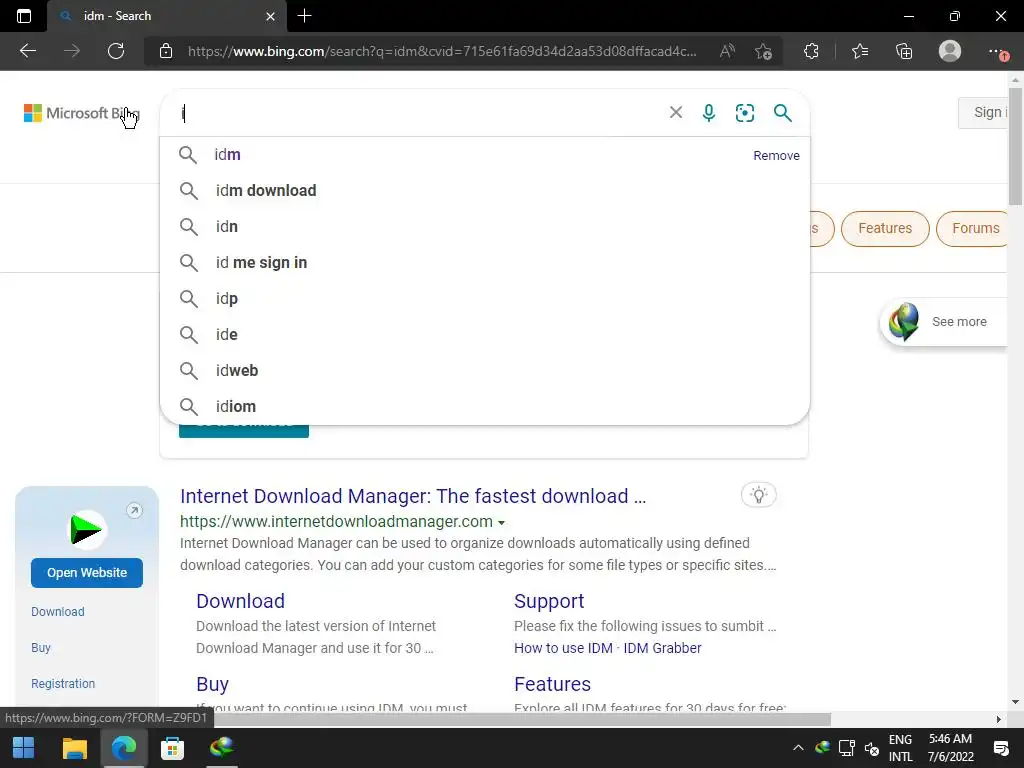Show hidden system tray icons
This screenshot has height=768, width=1024.
coord(798,748)
